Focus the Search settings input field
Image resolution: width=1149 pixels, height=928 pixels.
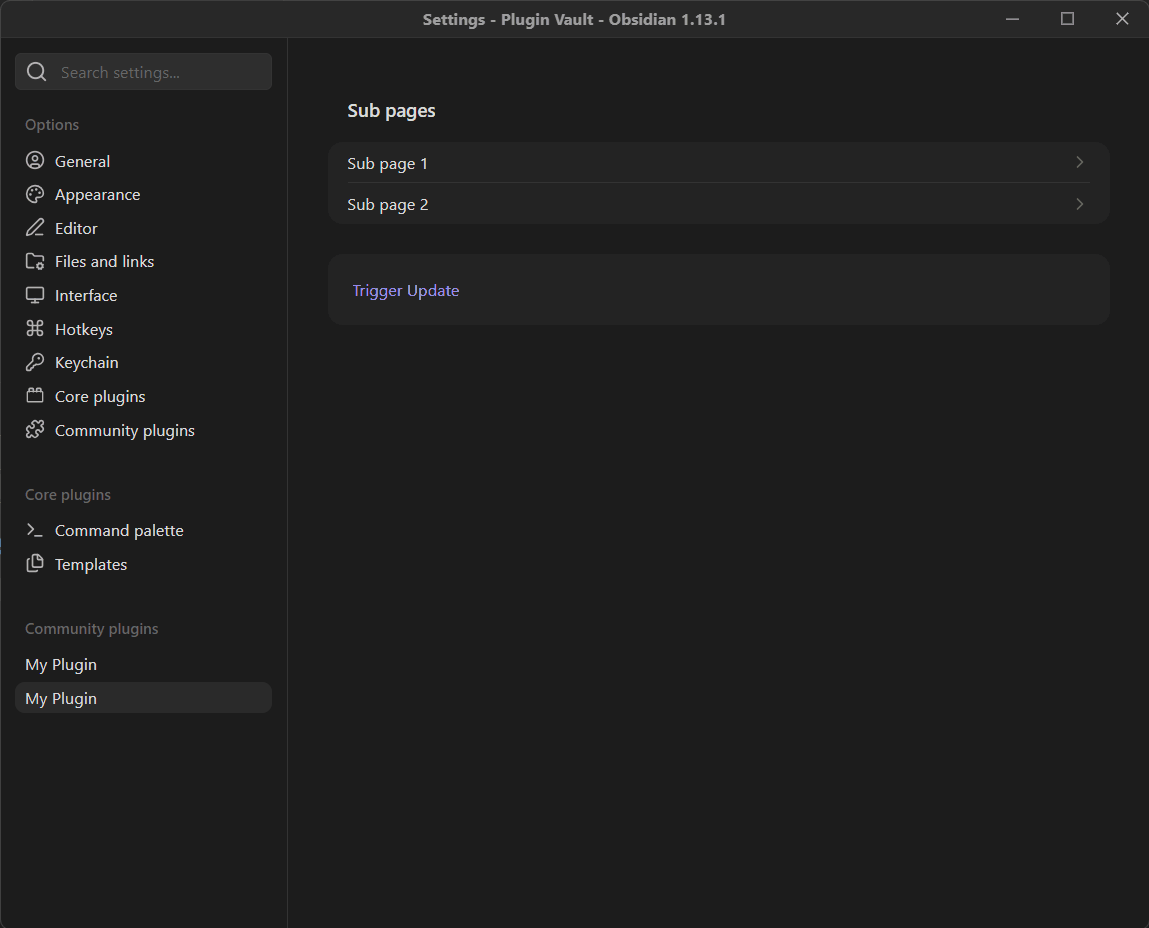(x=143, y=72)
